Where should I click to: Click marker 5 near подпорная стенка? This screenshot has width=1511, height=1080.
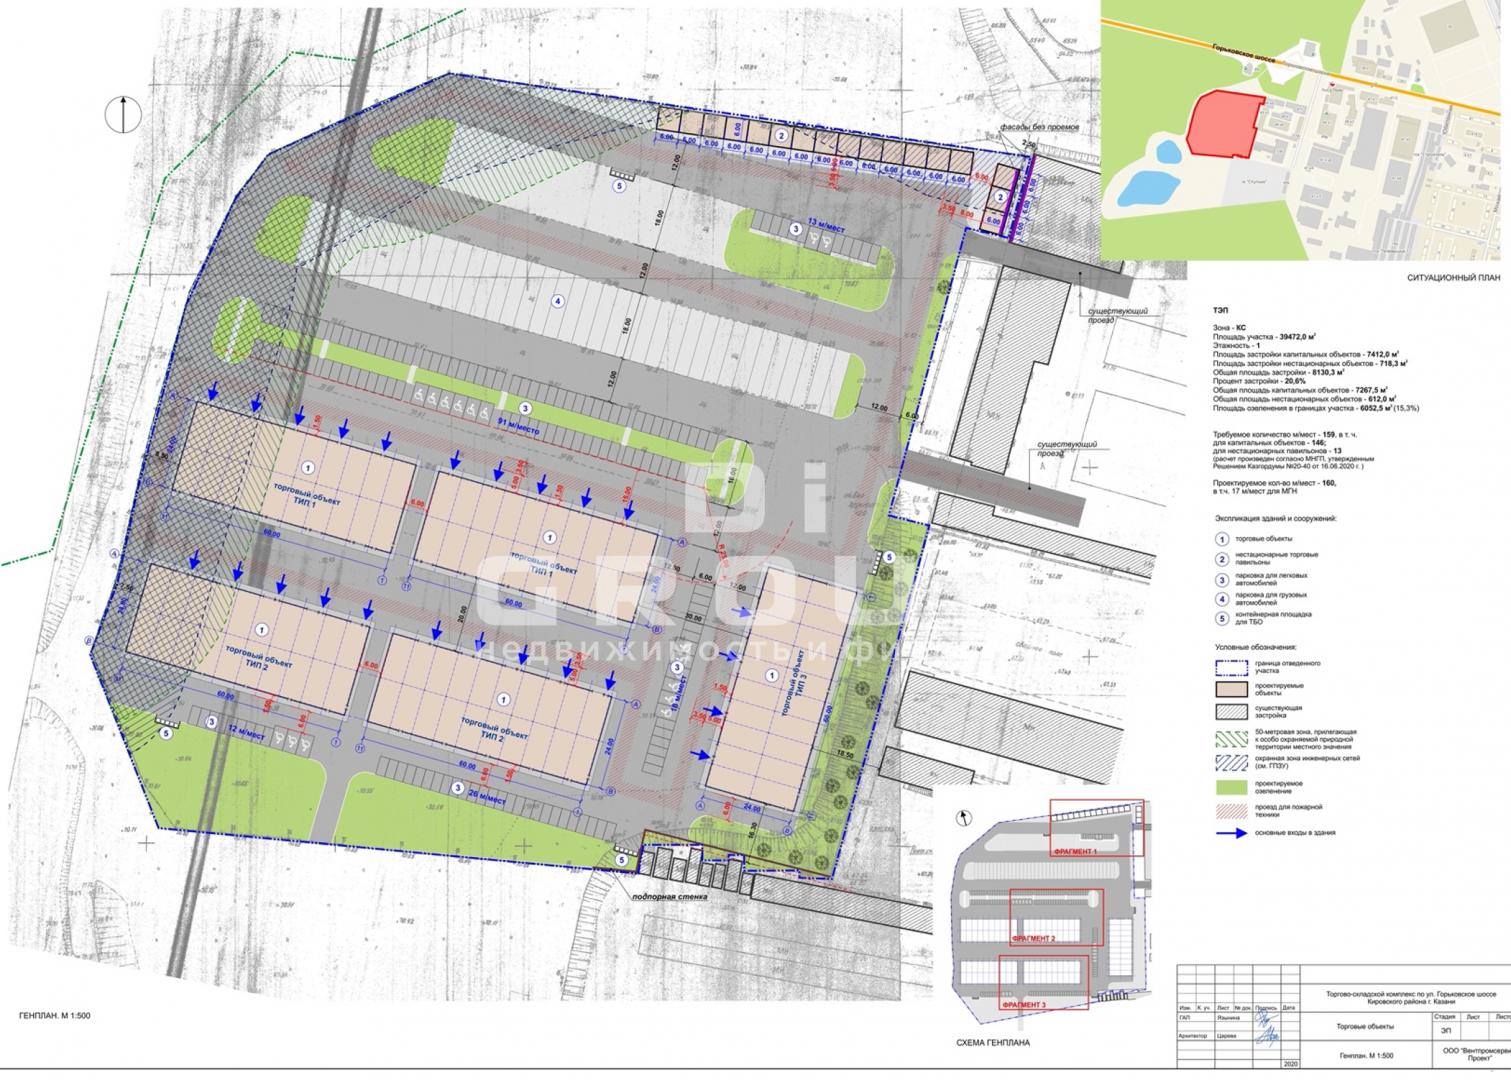click(621, 859)
